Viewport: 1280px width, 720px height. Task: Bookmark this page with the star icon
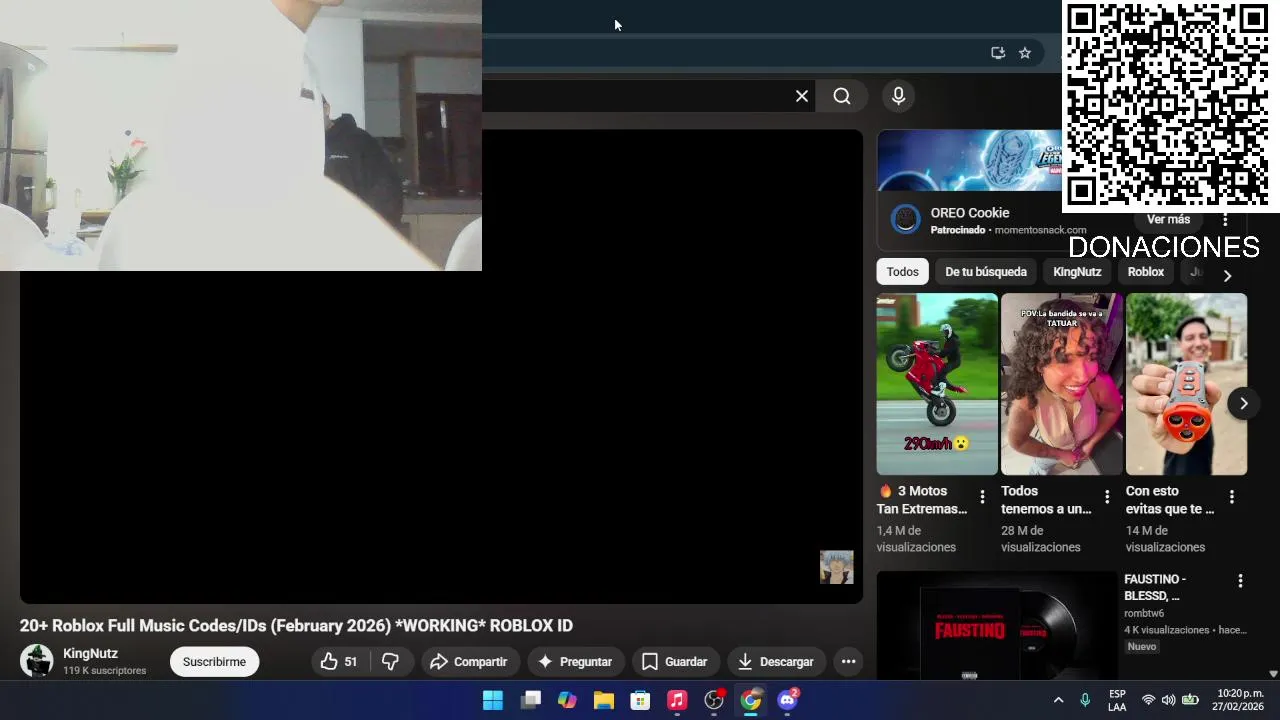pyautogui.click(x=1025, y=53)
